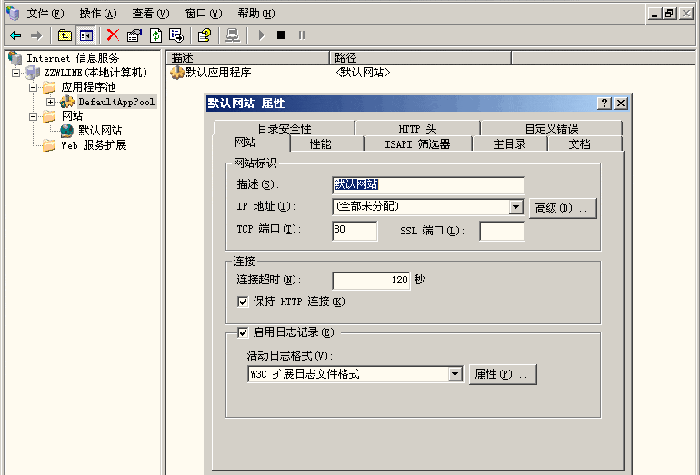Click the TCP 端口 input field
Image resolution: width=700 pixels, height=475 pixels.
(x=354, y=231)
